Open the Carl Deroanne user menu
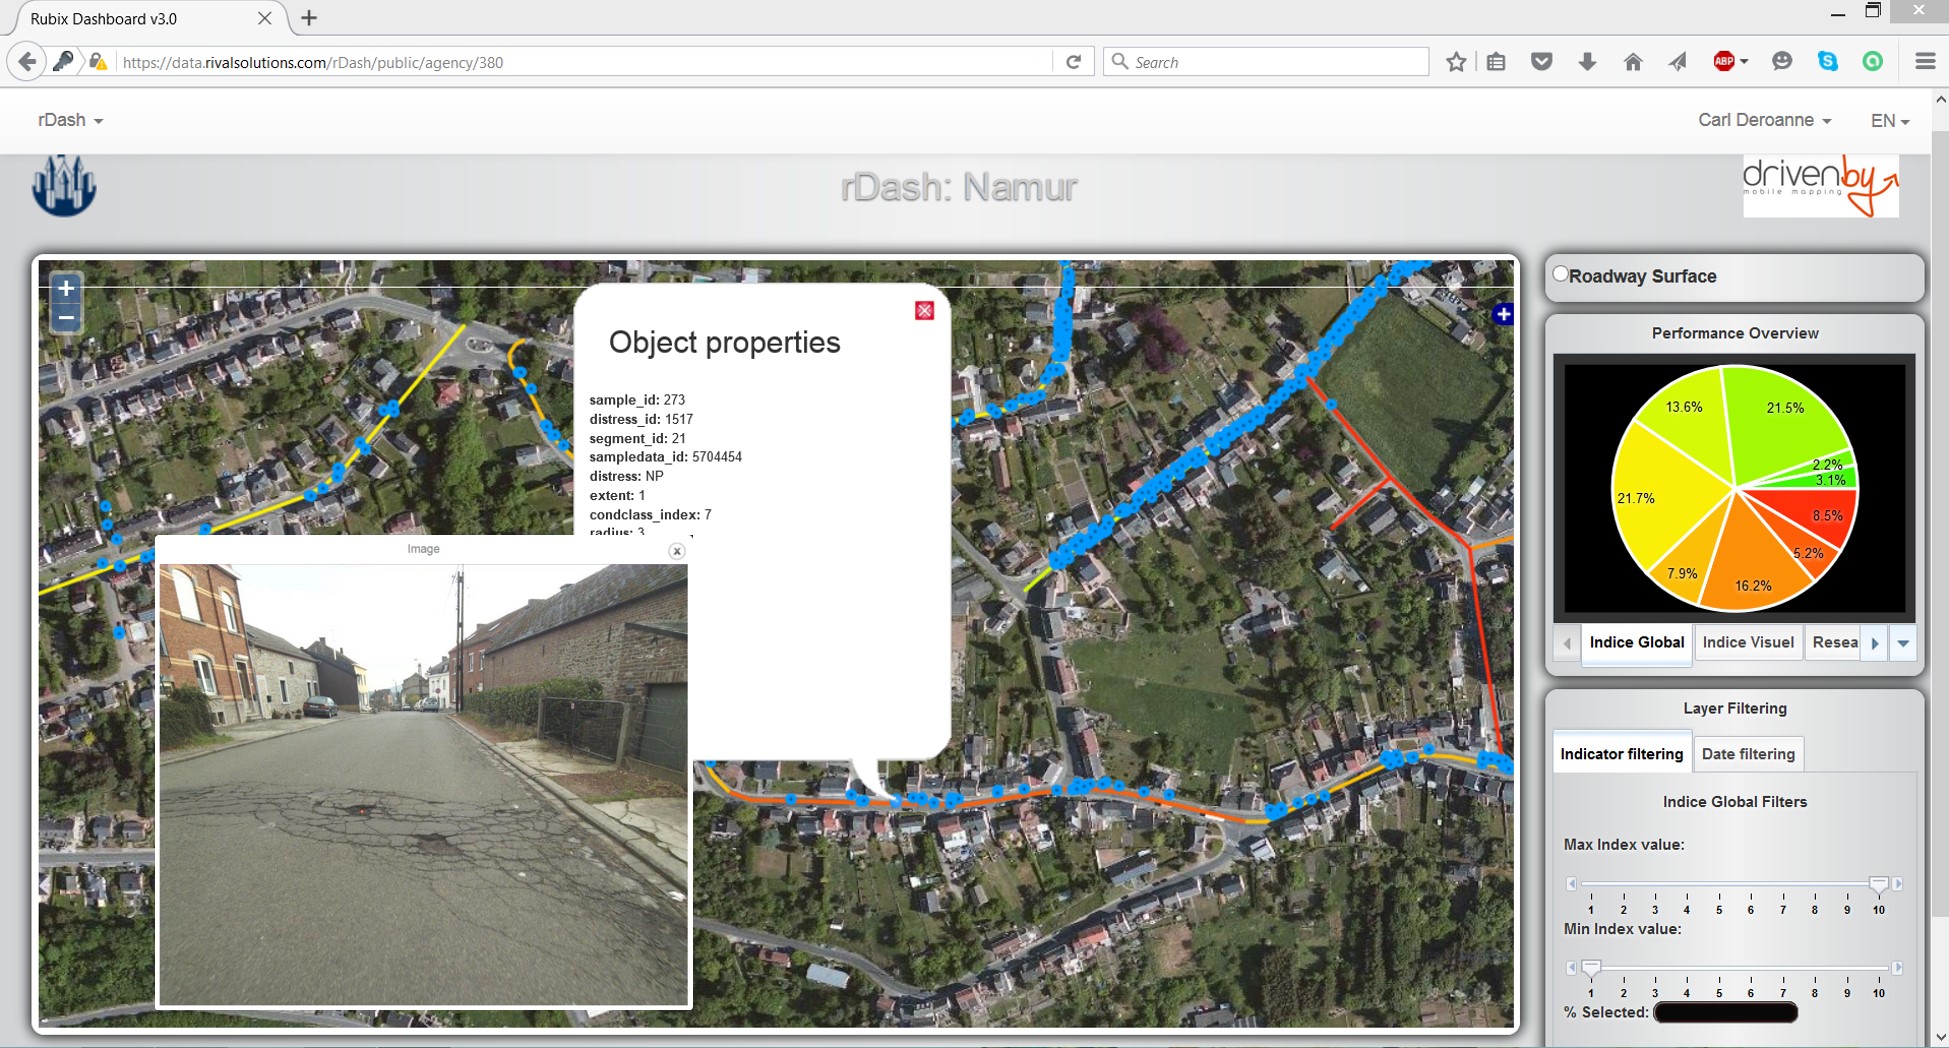This screenshot has width=1949, height=1048. 1764,120
